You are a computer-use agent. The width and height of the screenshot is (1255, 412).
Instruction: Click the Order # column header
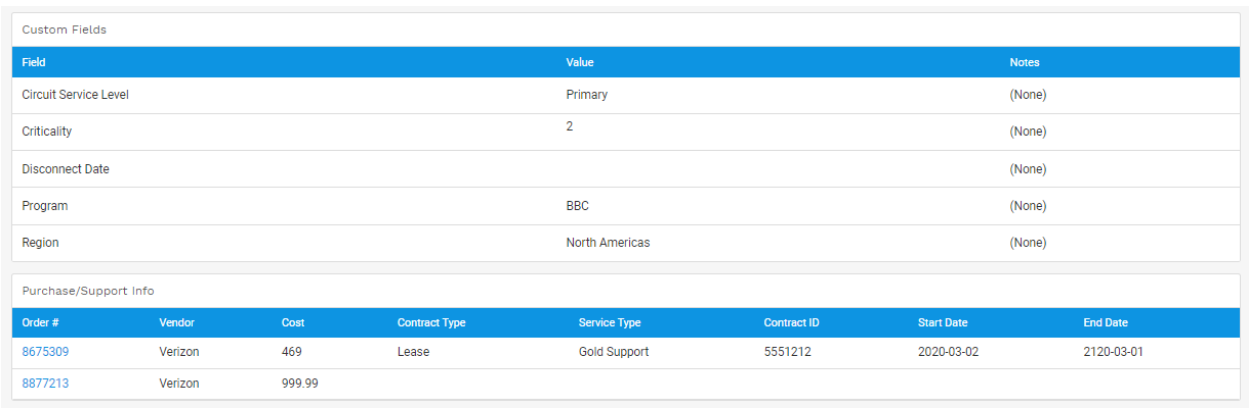(39, 323)
